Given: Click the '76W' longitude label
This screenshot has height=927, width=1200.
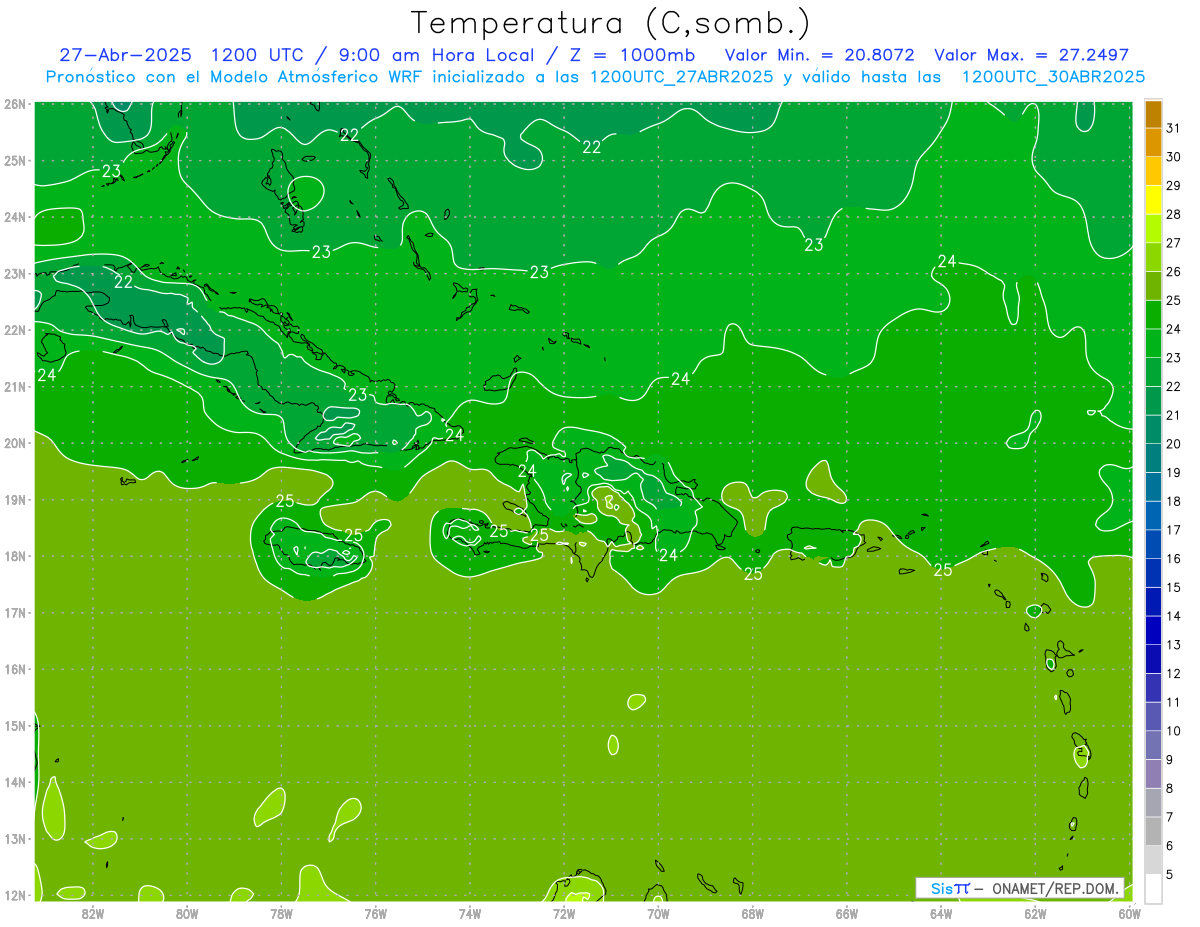Looking at the screenshot, I should 375,913.
